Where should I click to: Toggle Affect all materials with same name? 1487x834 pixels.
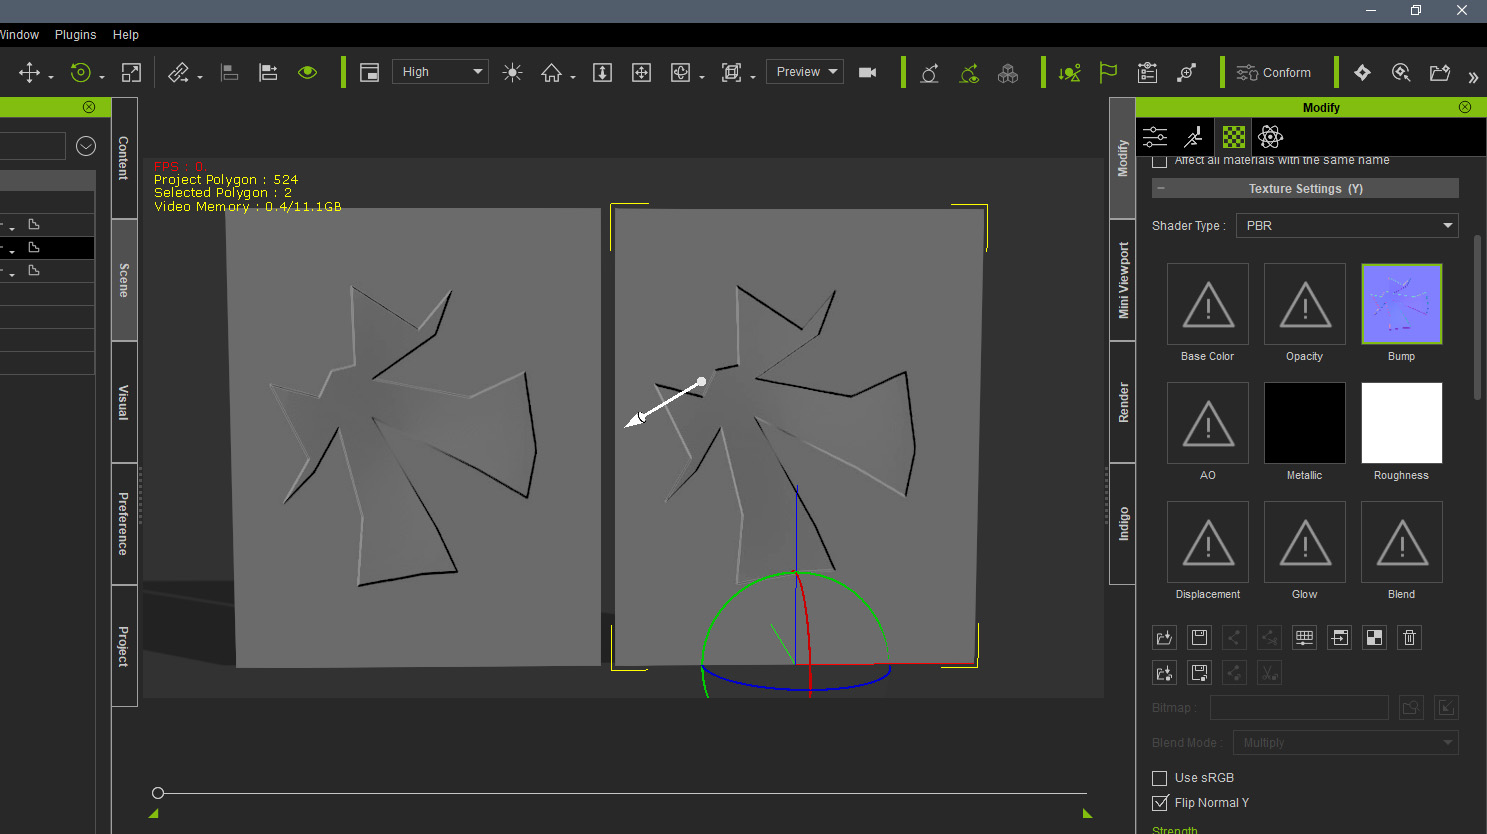[1160, 161]
